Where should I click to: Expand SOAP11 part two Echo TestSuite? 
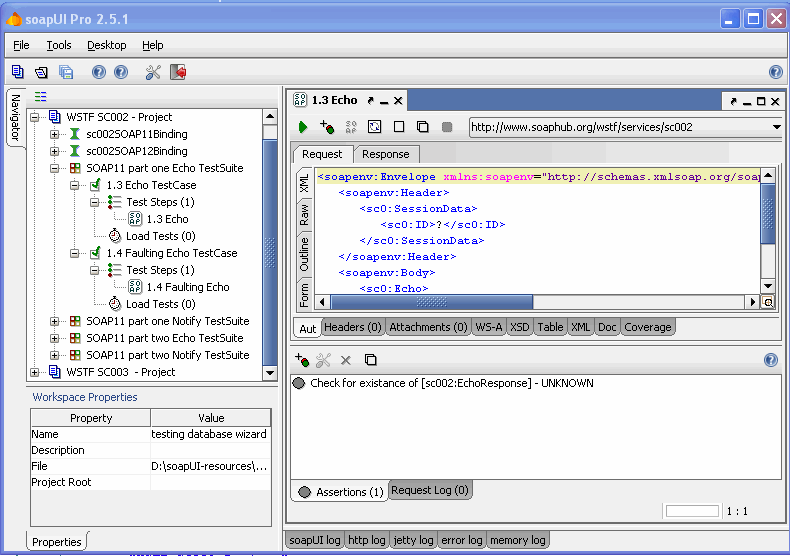click(54, 338)
